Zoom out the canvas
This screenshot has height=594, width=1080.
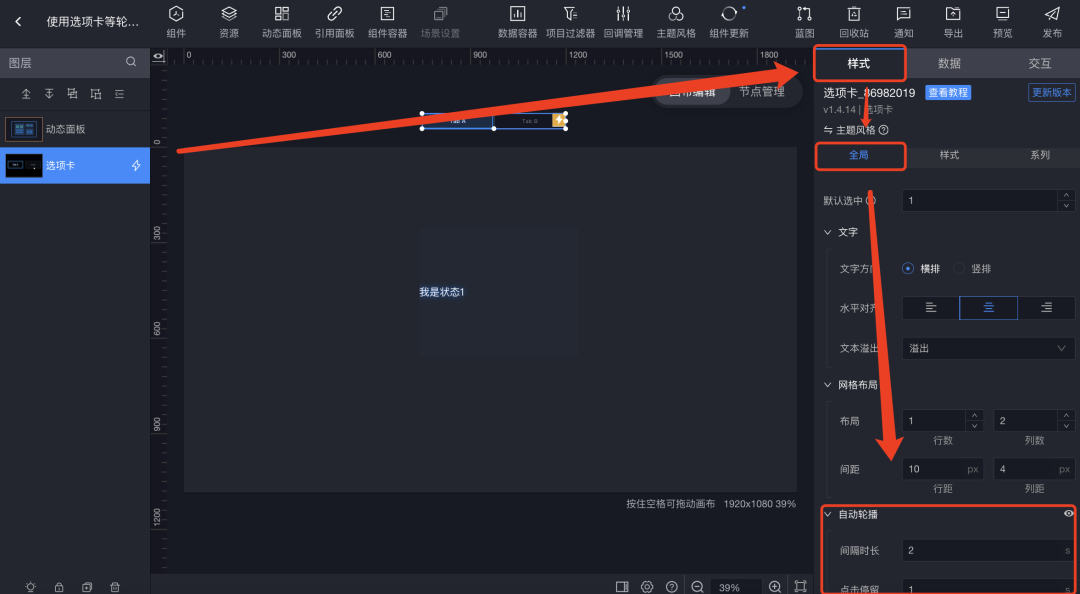click(697, 586)
